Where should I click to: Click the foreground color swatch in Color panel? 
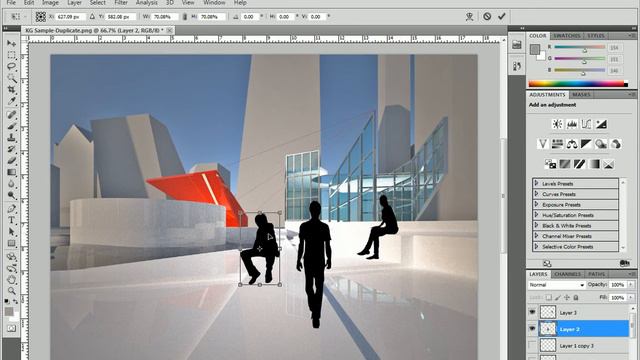(x=535, y=50)
